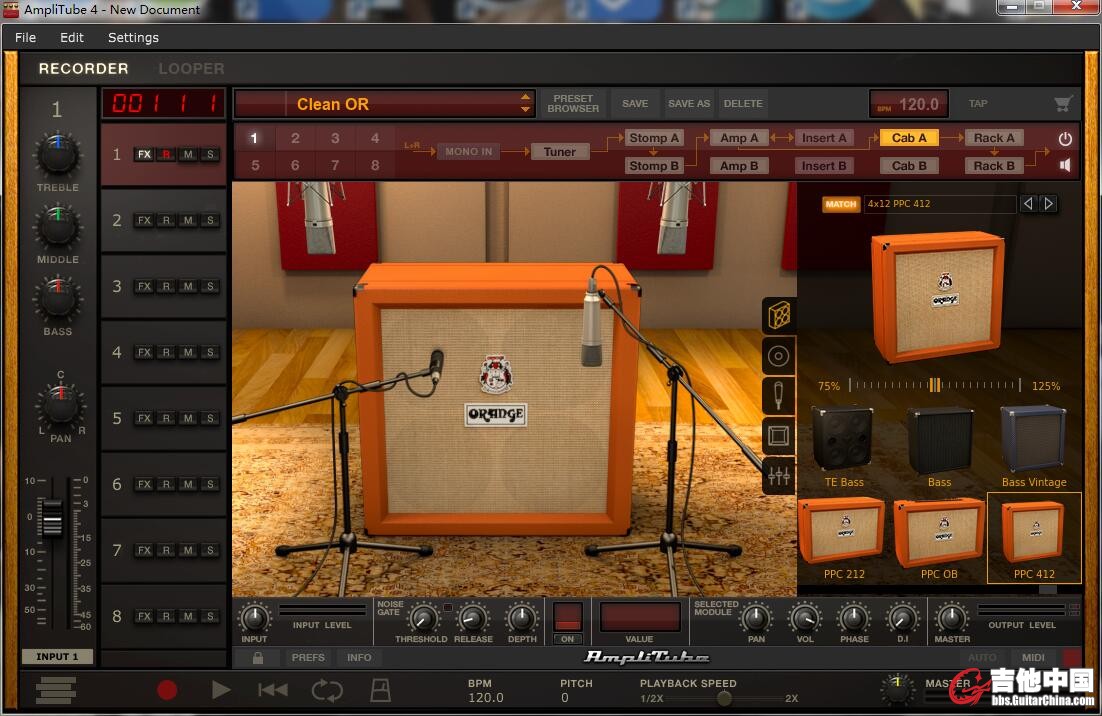Open the microphone selection icon
1102x716 pixels.
(x=779, y=396)
